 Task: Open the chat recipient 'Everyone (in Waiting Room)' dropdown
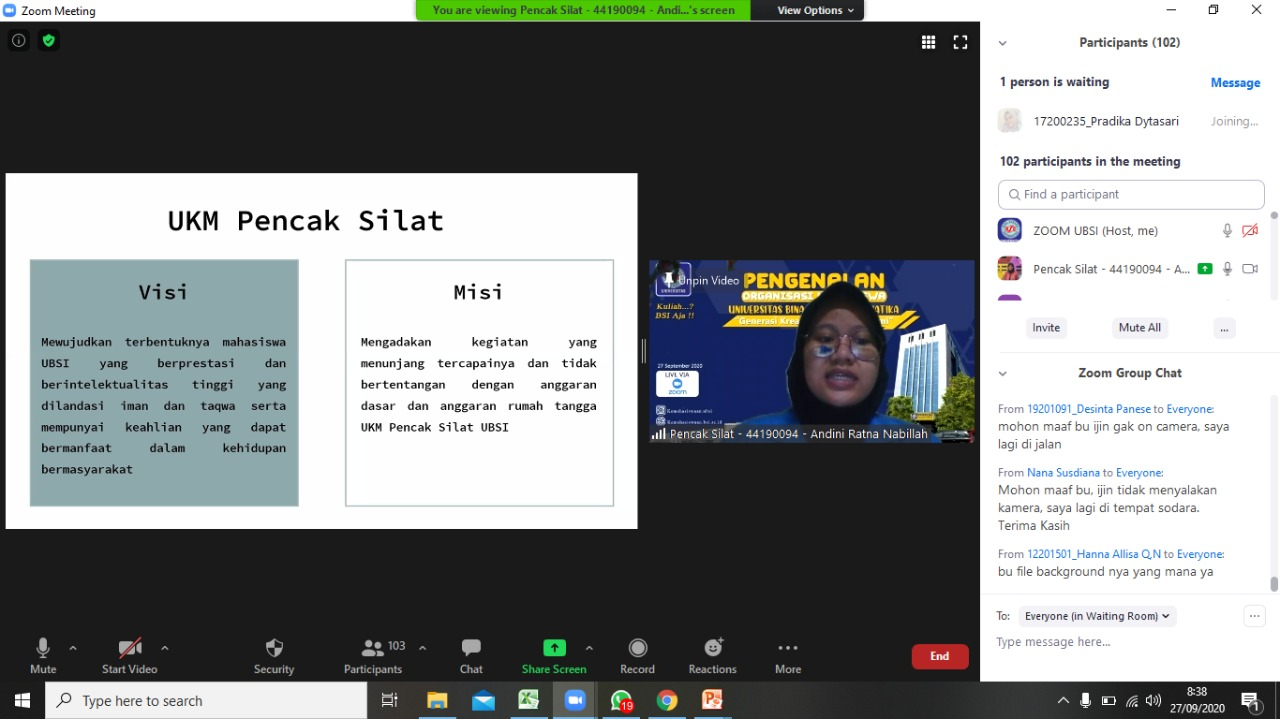[x=1098, y=616]
